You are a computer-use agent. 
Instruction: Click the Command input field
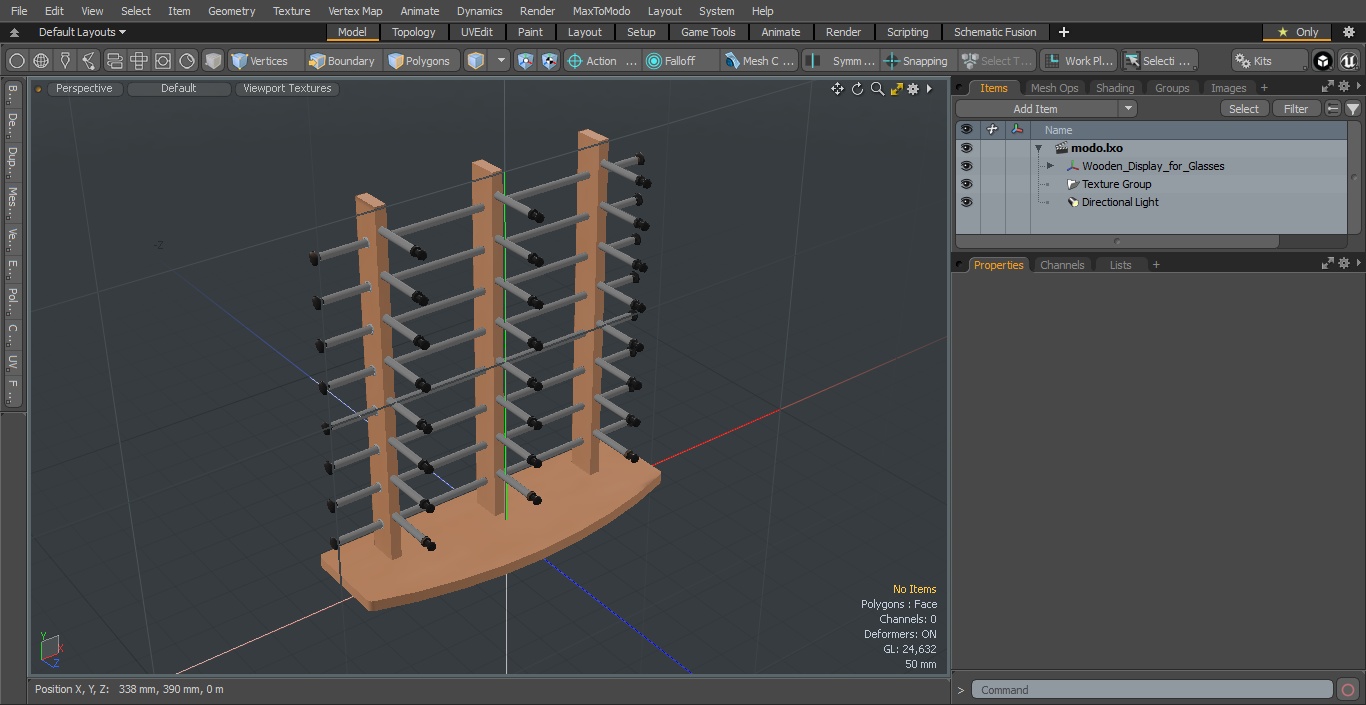point(1152,690)
